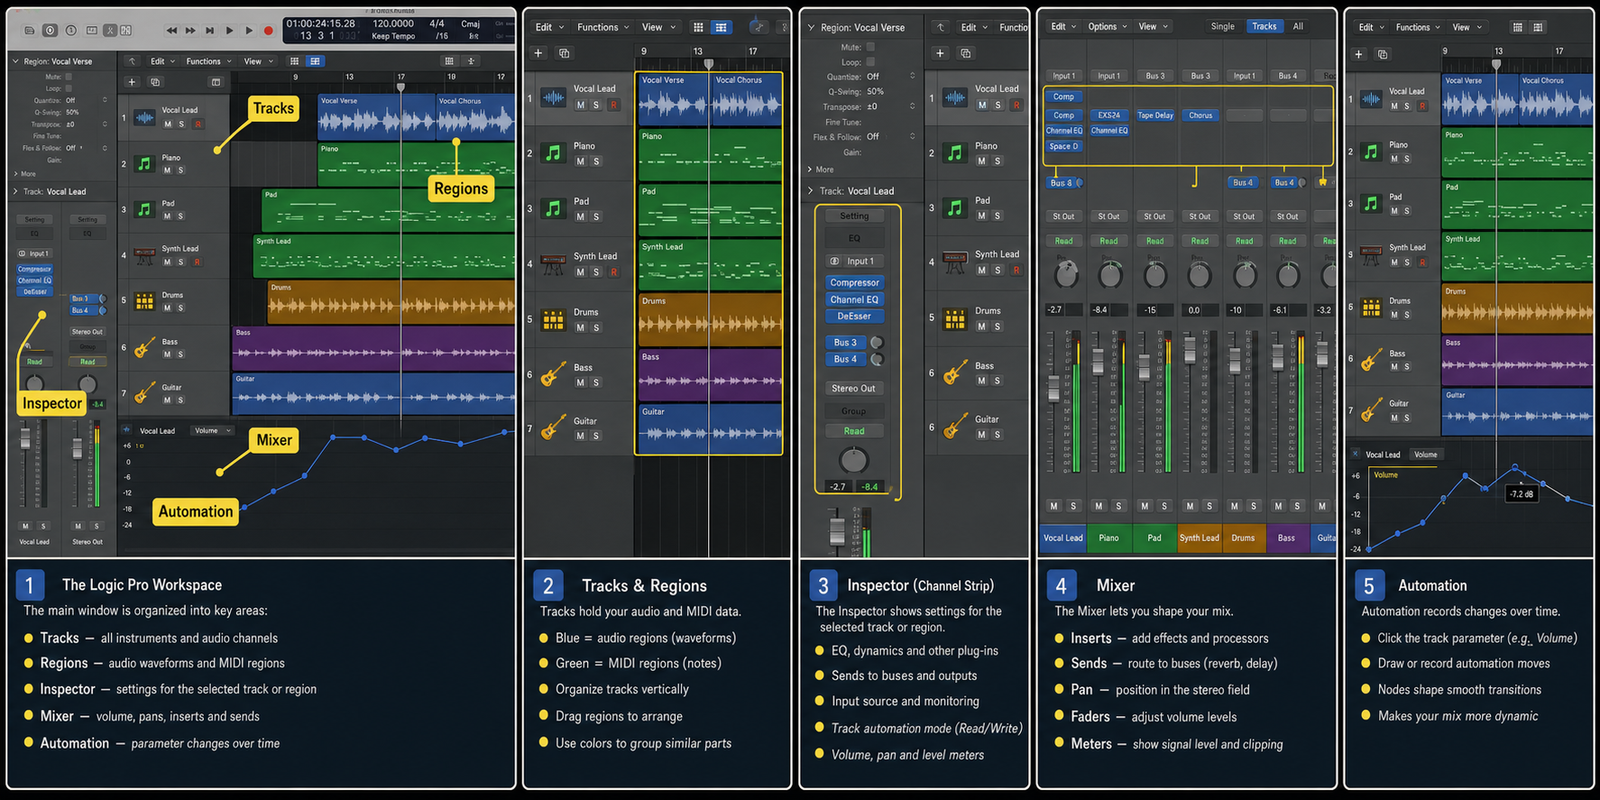1600x800 pixels.
Task: Click the Rewind button in the transport bar
Action: click(172, 31)
